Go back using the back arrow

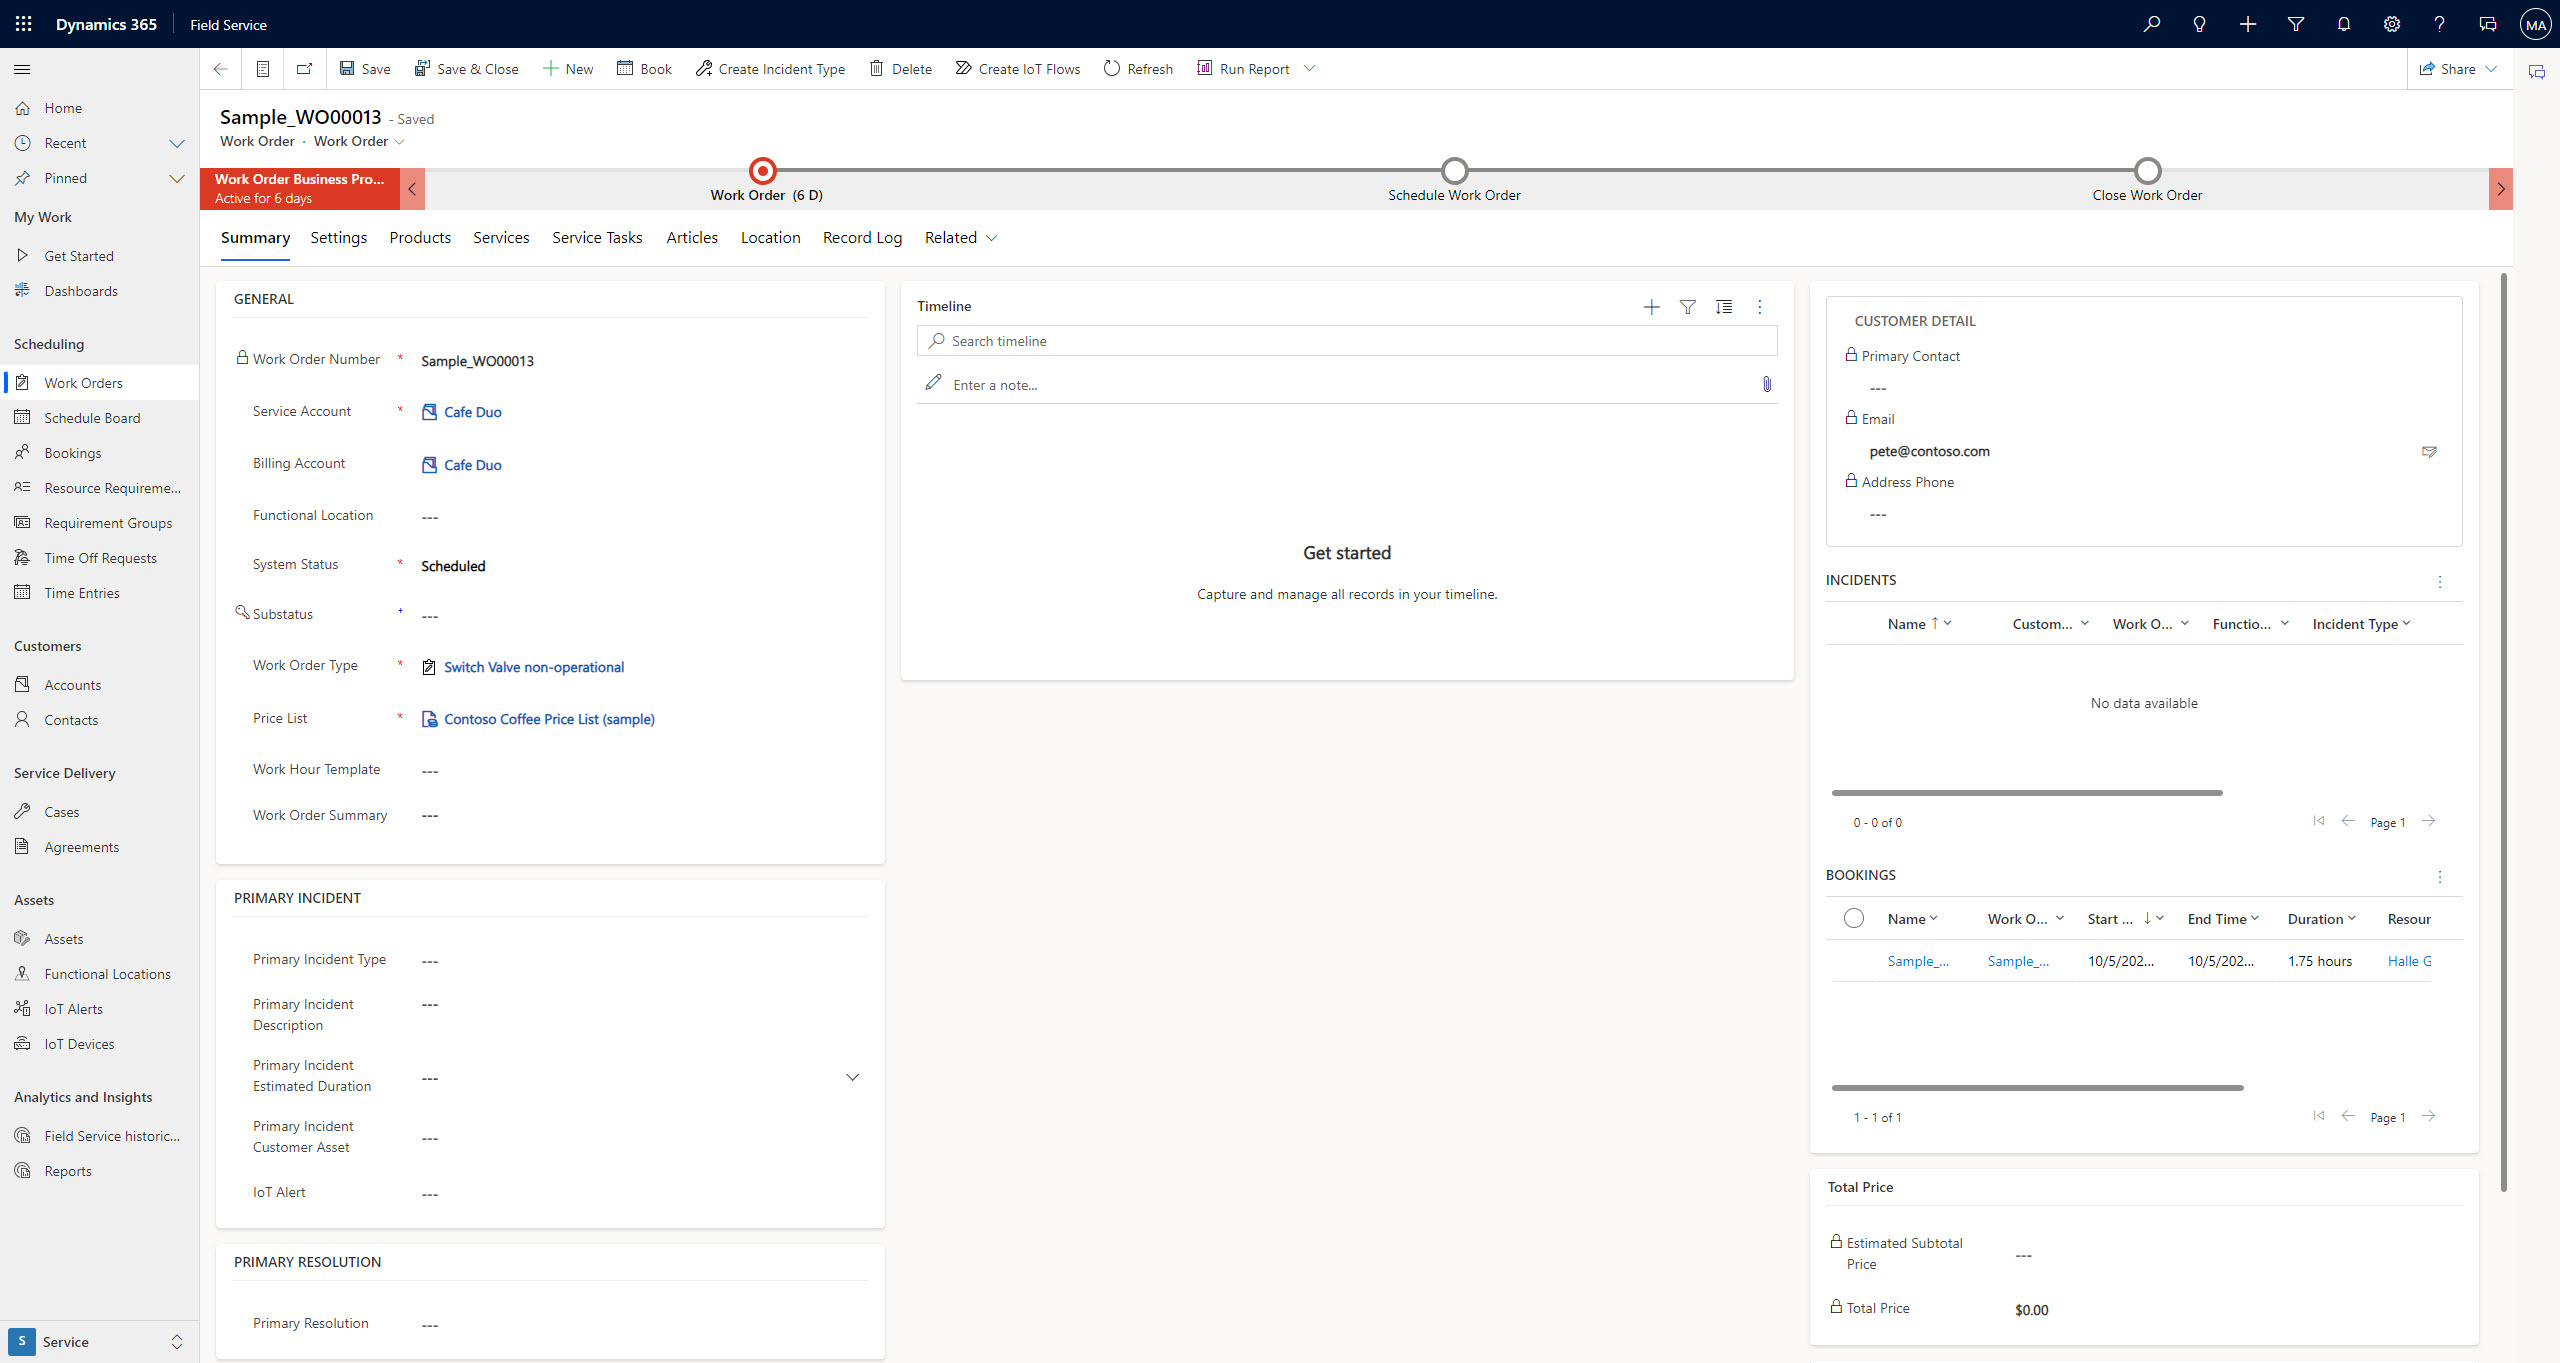point(220,69)
